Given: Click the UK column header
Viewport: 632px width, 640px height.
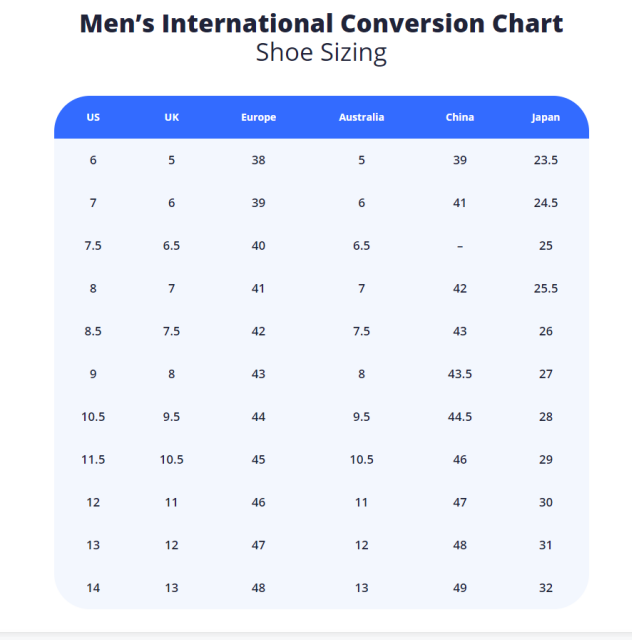Looking at the screenshot, I should (x=172, y=117).
